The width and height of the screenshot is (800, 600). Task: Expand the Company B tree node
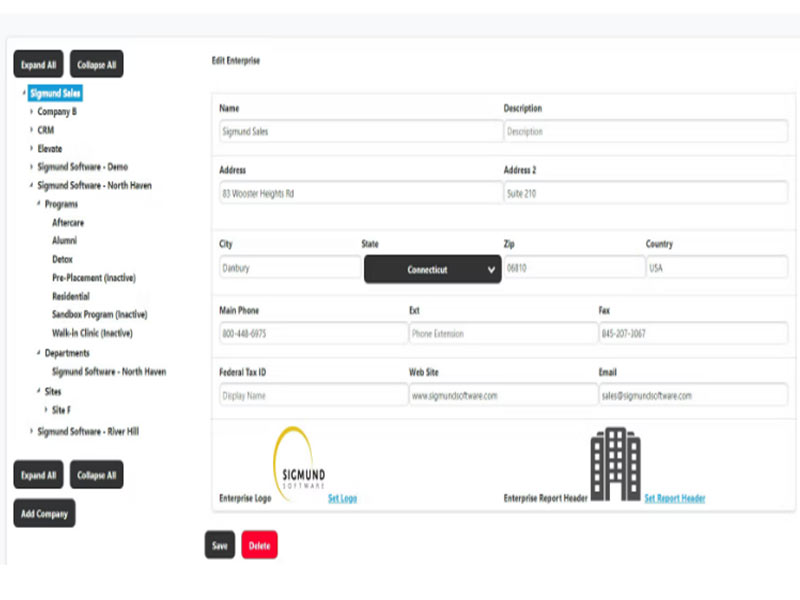click(x=31, y=111)
